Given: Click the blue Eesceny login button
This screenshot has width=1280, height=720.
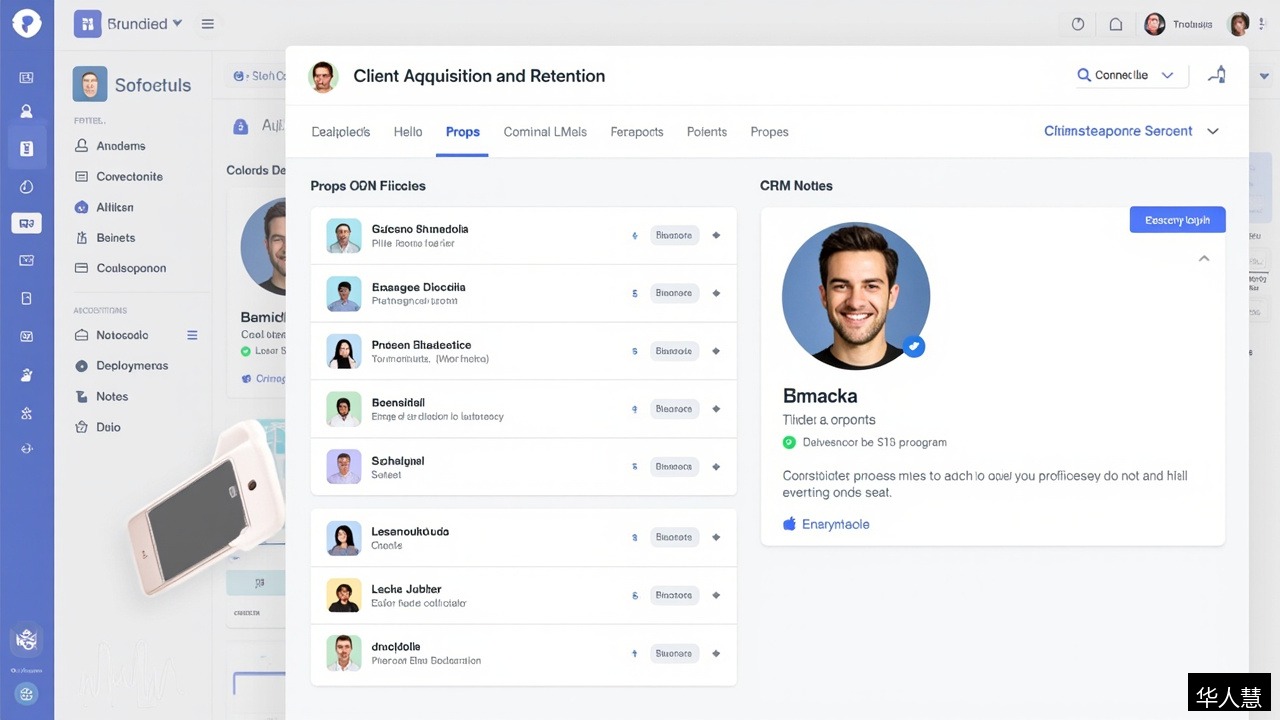Looking at the screenshot, I should [x=1177, y=220].
